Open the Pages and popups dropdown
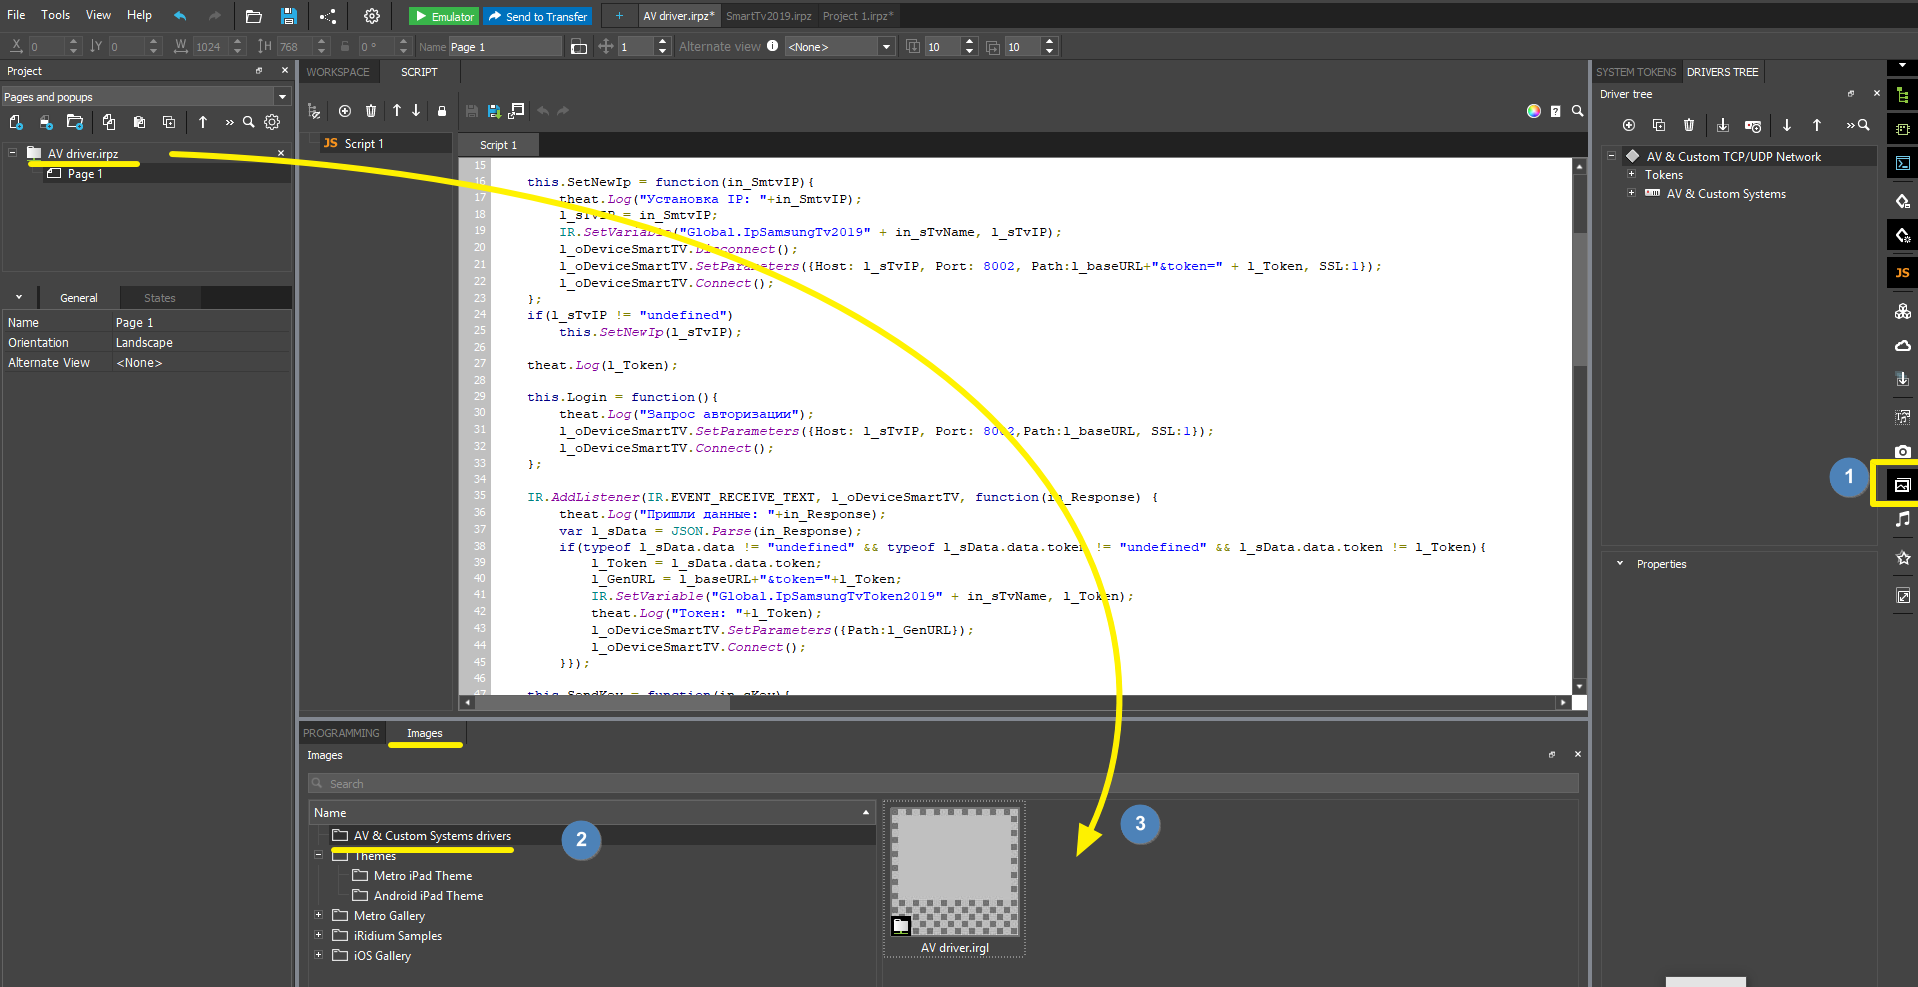This screenshot has height=987, width=1918. 282,97
